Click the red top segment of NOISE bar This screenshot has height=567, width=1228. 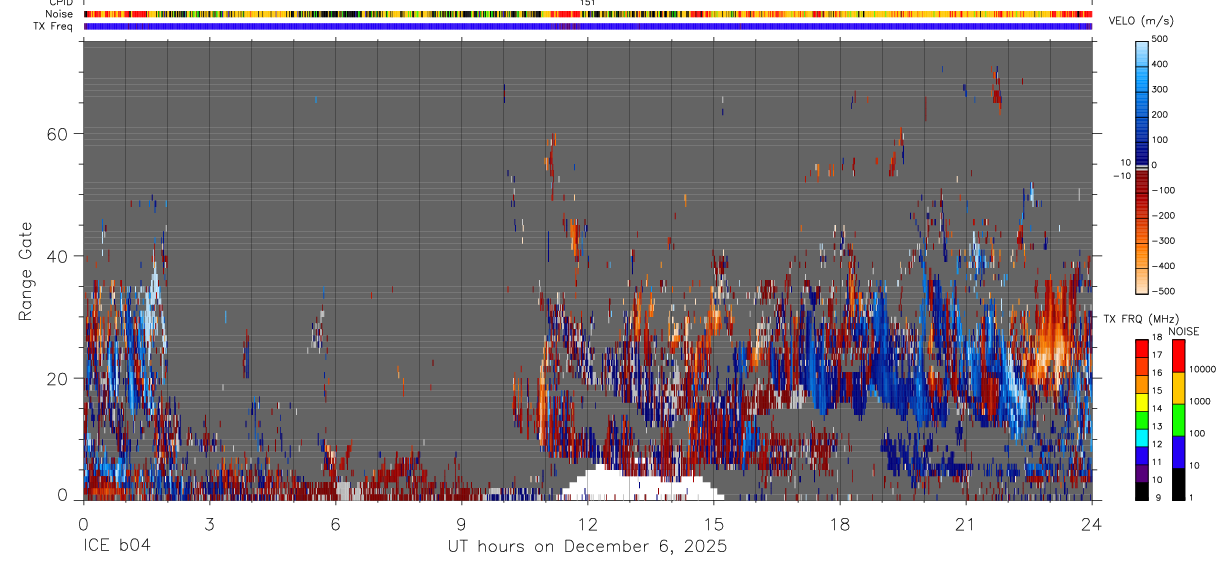(x=1179, y=355)
